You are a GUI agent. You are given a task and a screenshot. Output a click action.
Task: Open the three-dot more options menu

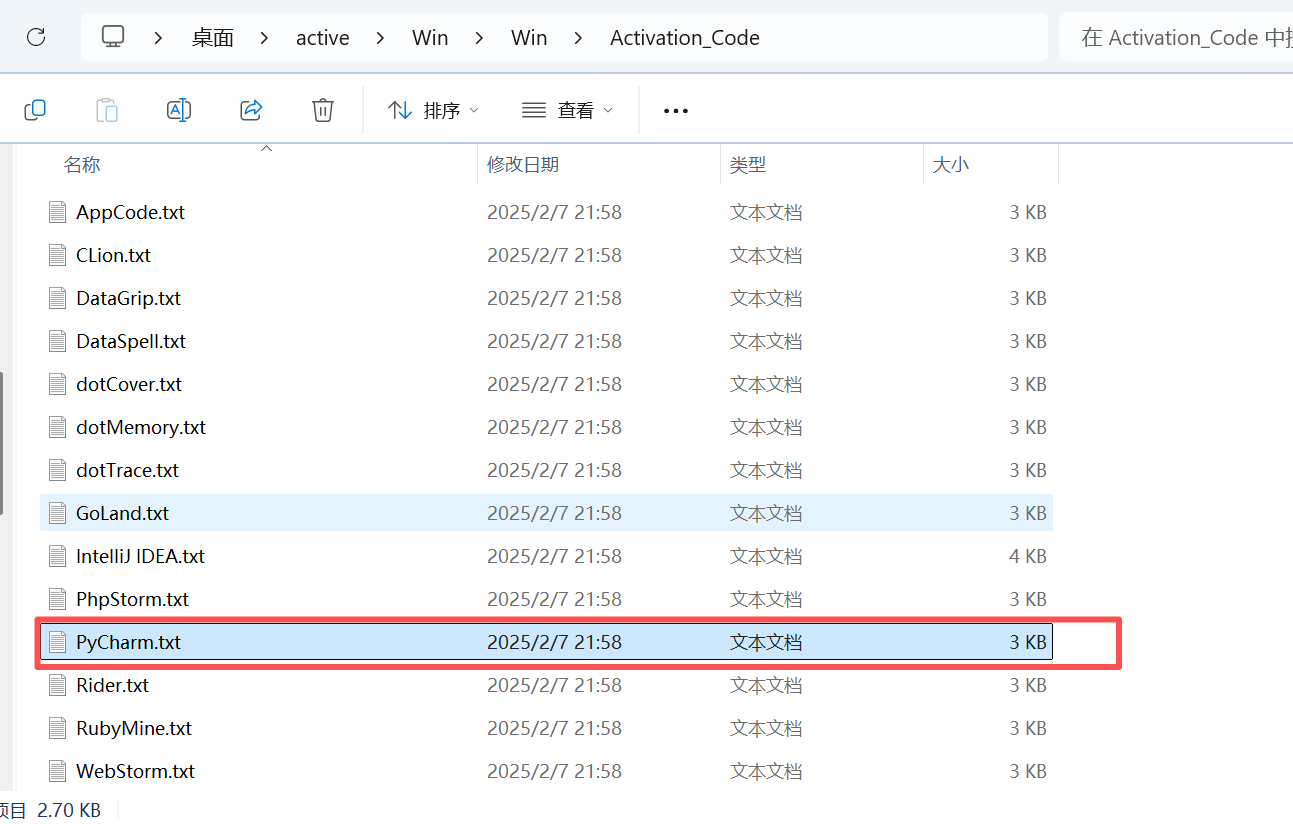[x=676, y=110]
